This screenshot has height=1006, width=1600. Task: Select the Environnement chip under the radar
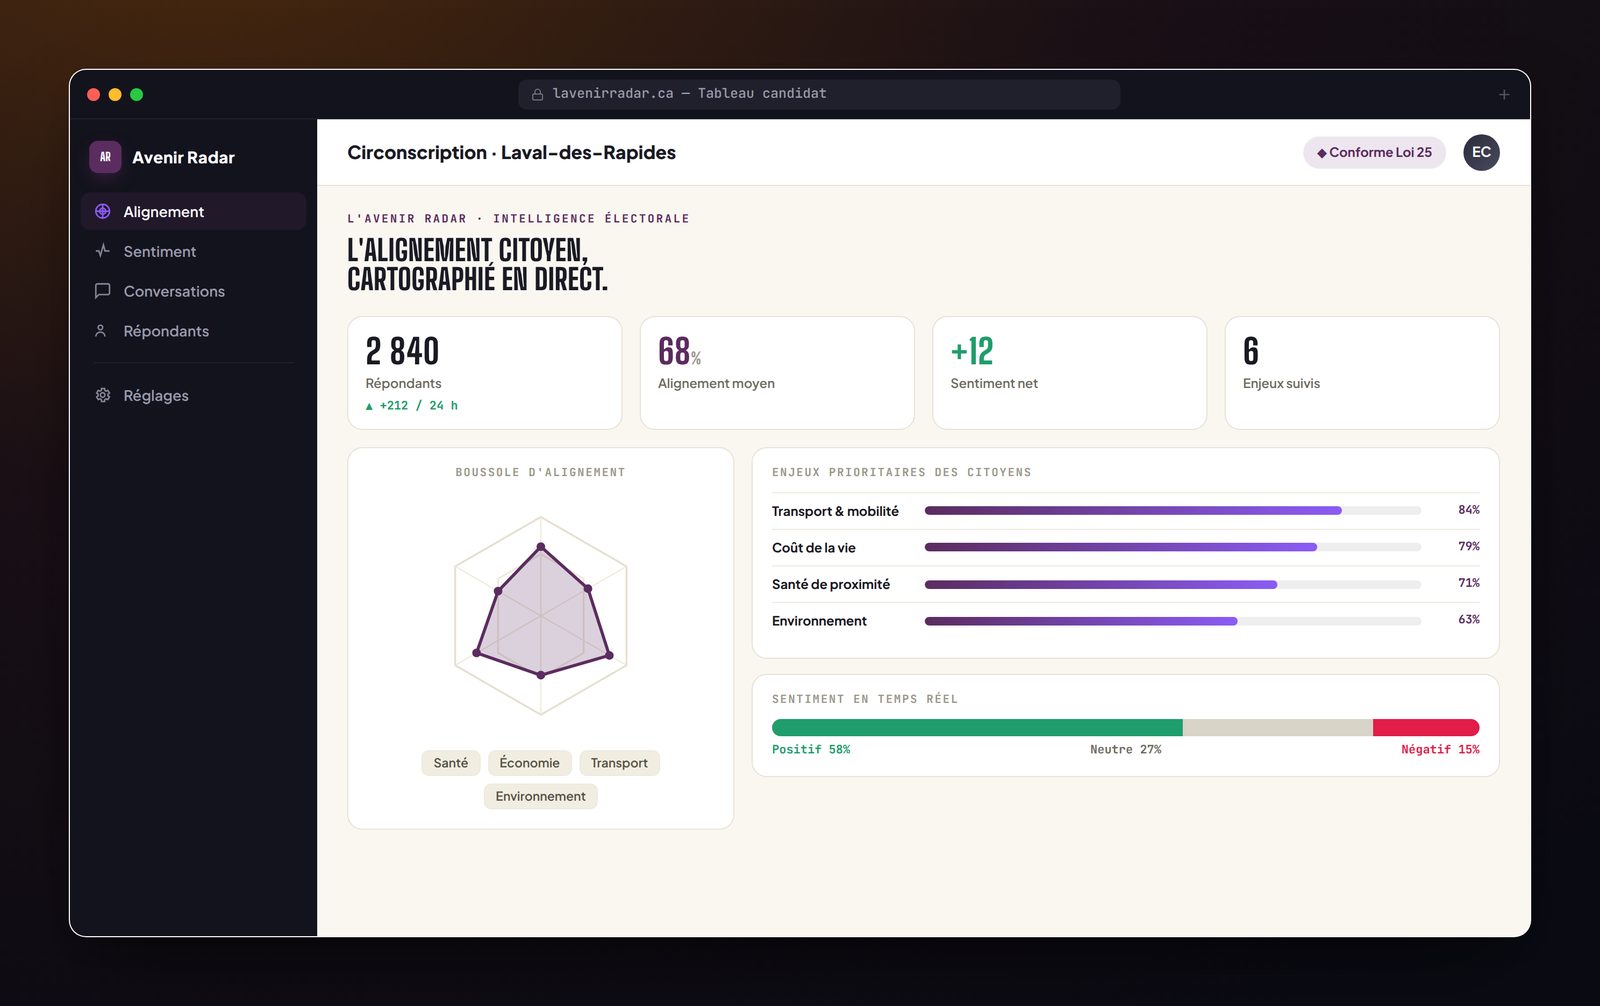(x=541, y=796)
